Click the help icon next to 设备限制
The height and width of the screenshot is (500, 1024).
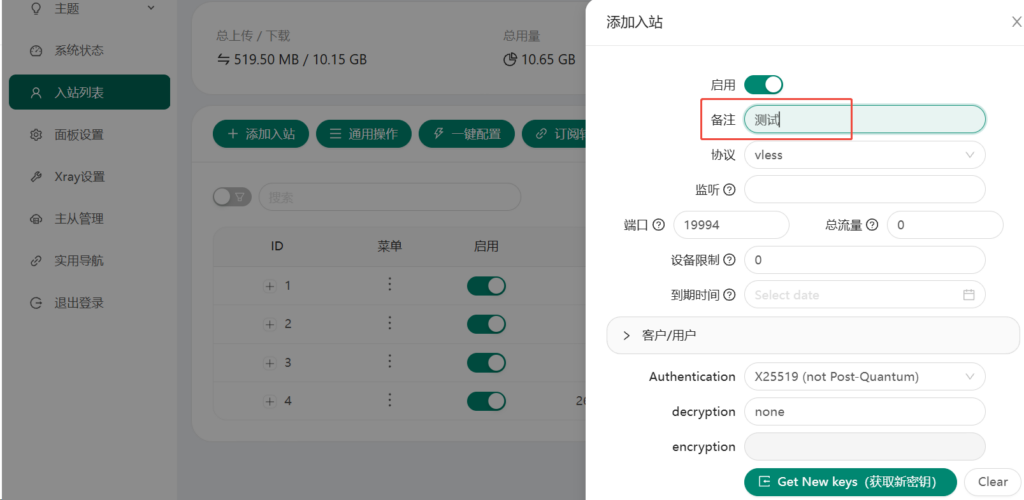tap(729, 260)
